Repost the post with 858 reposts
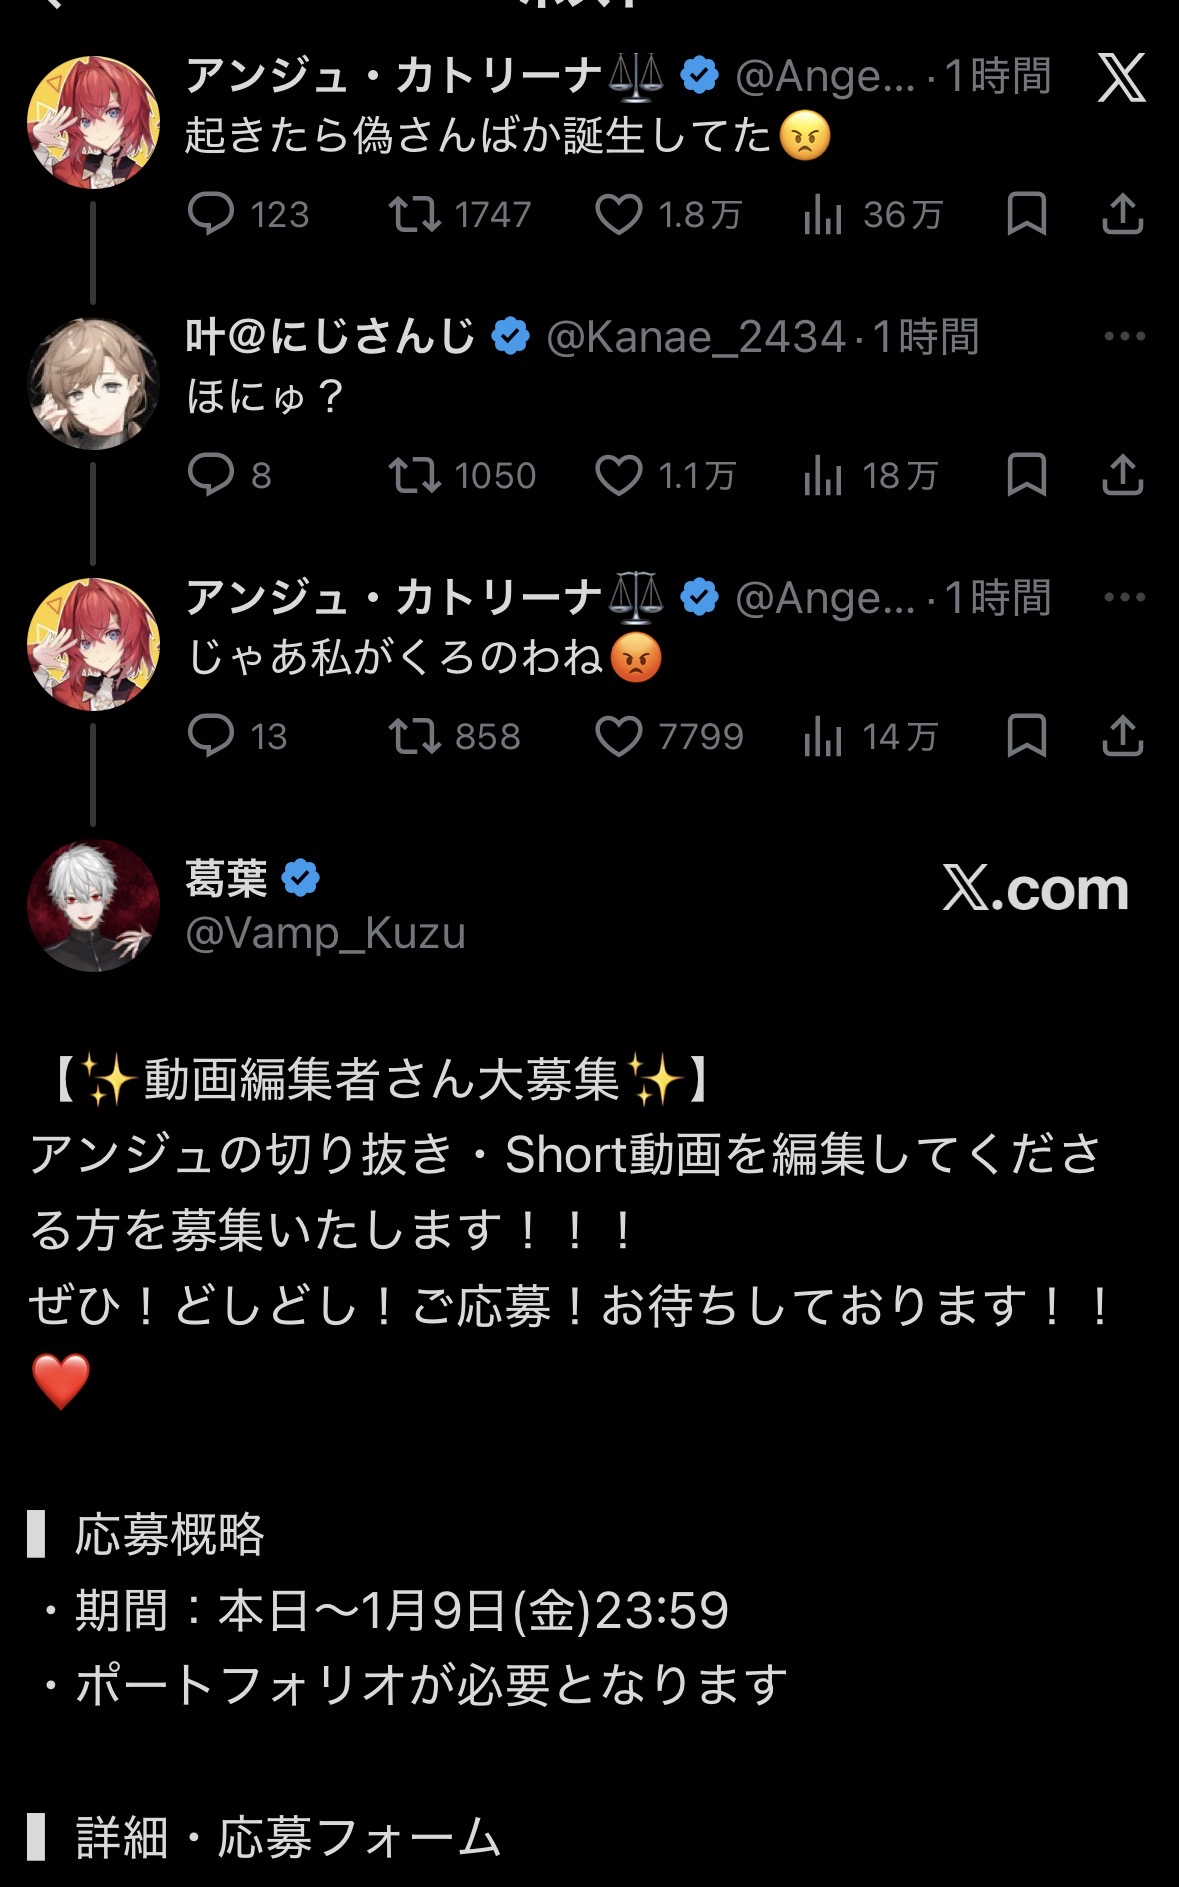The image size is (1179, 1887). (x=414, y=737)
